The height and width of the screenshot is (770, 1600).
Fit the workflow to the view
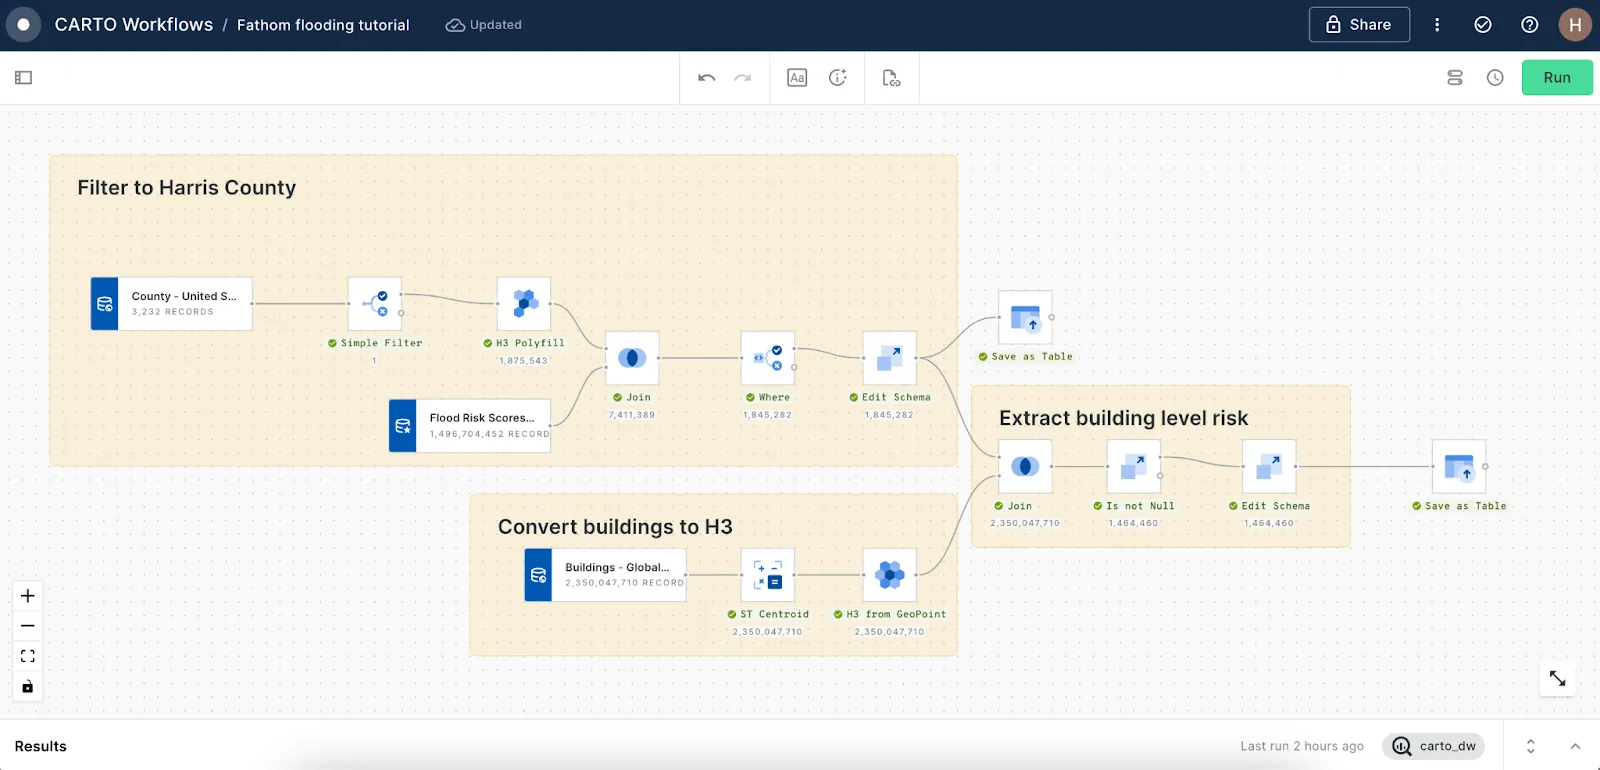(x=28, y=656)
